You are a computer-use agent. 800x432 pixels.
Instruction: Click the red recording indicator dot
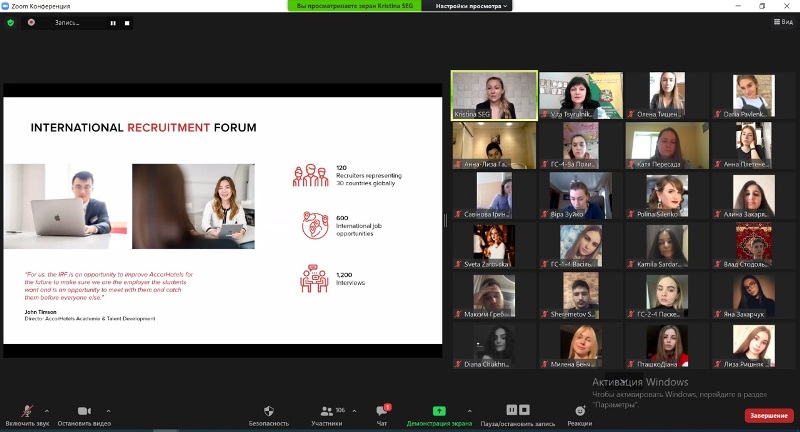(31, 22)
